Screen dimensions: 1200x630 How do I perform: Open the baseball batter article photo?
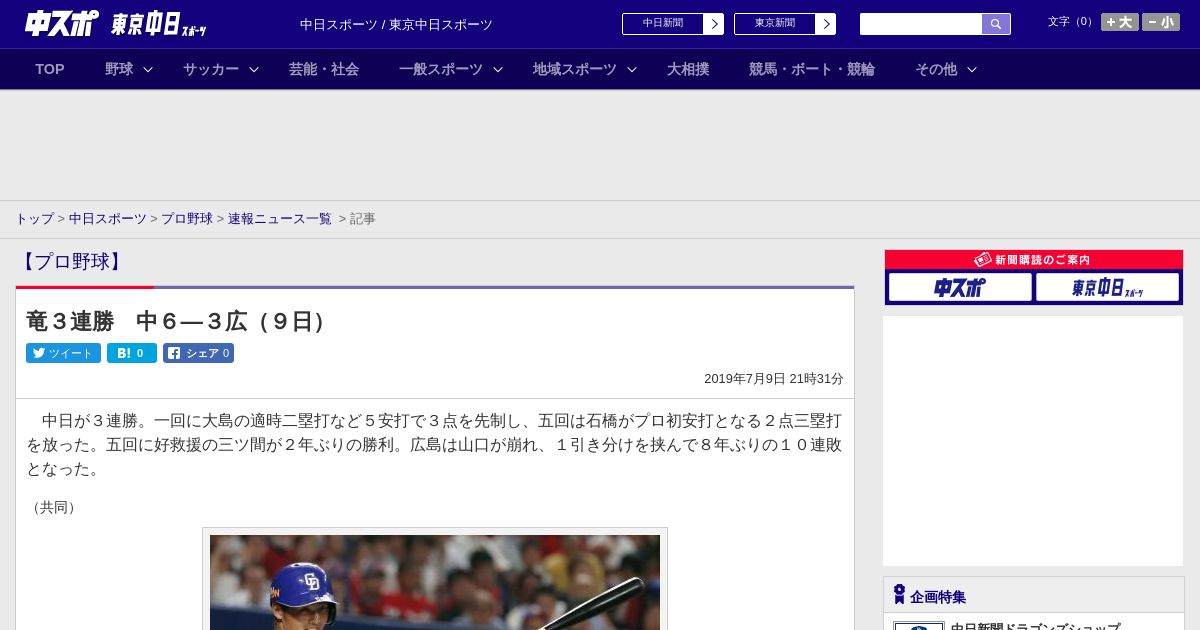(x=435, y=582)
